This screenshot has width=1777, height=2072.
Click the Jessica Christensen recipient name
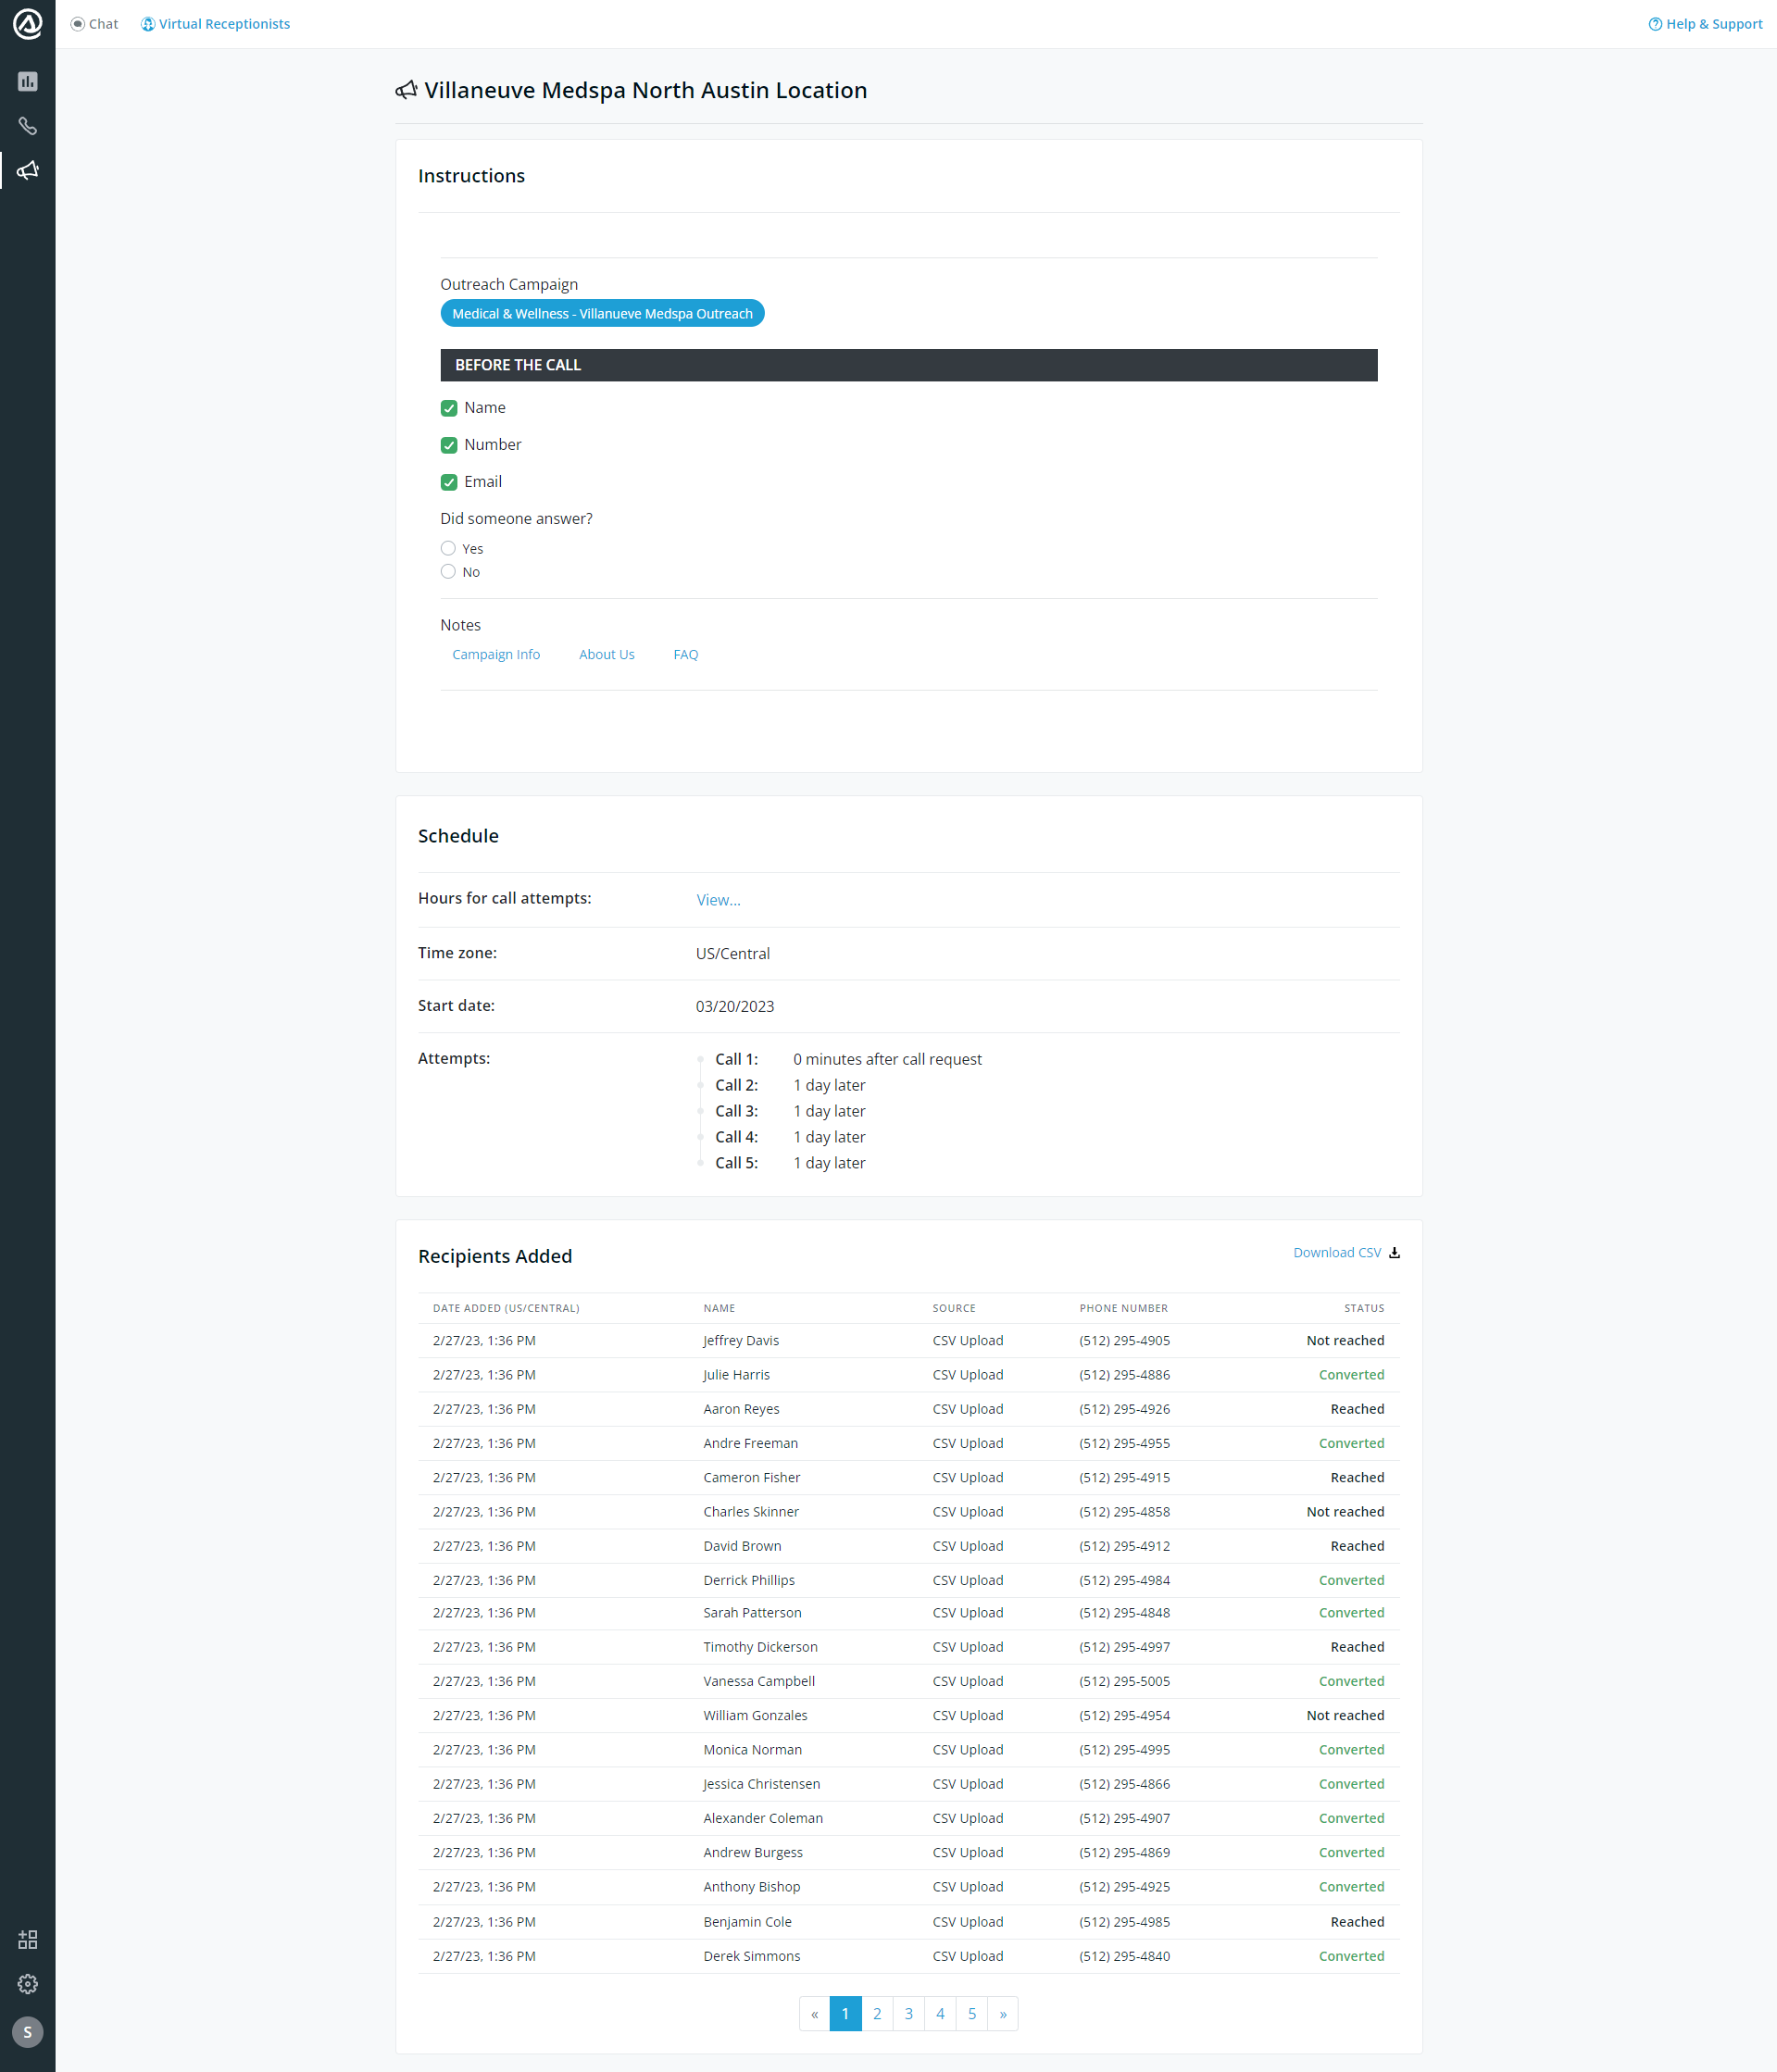(x=761, y=1783)
